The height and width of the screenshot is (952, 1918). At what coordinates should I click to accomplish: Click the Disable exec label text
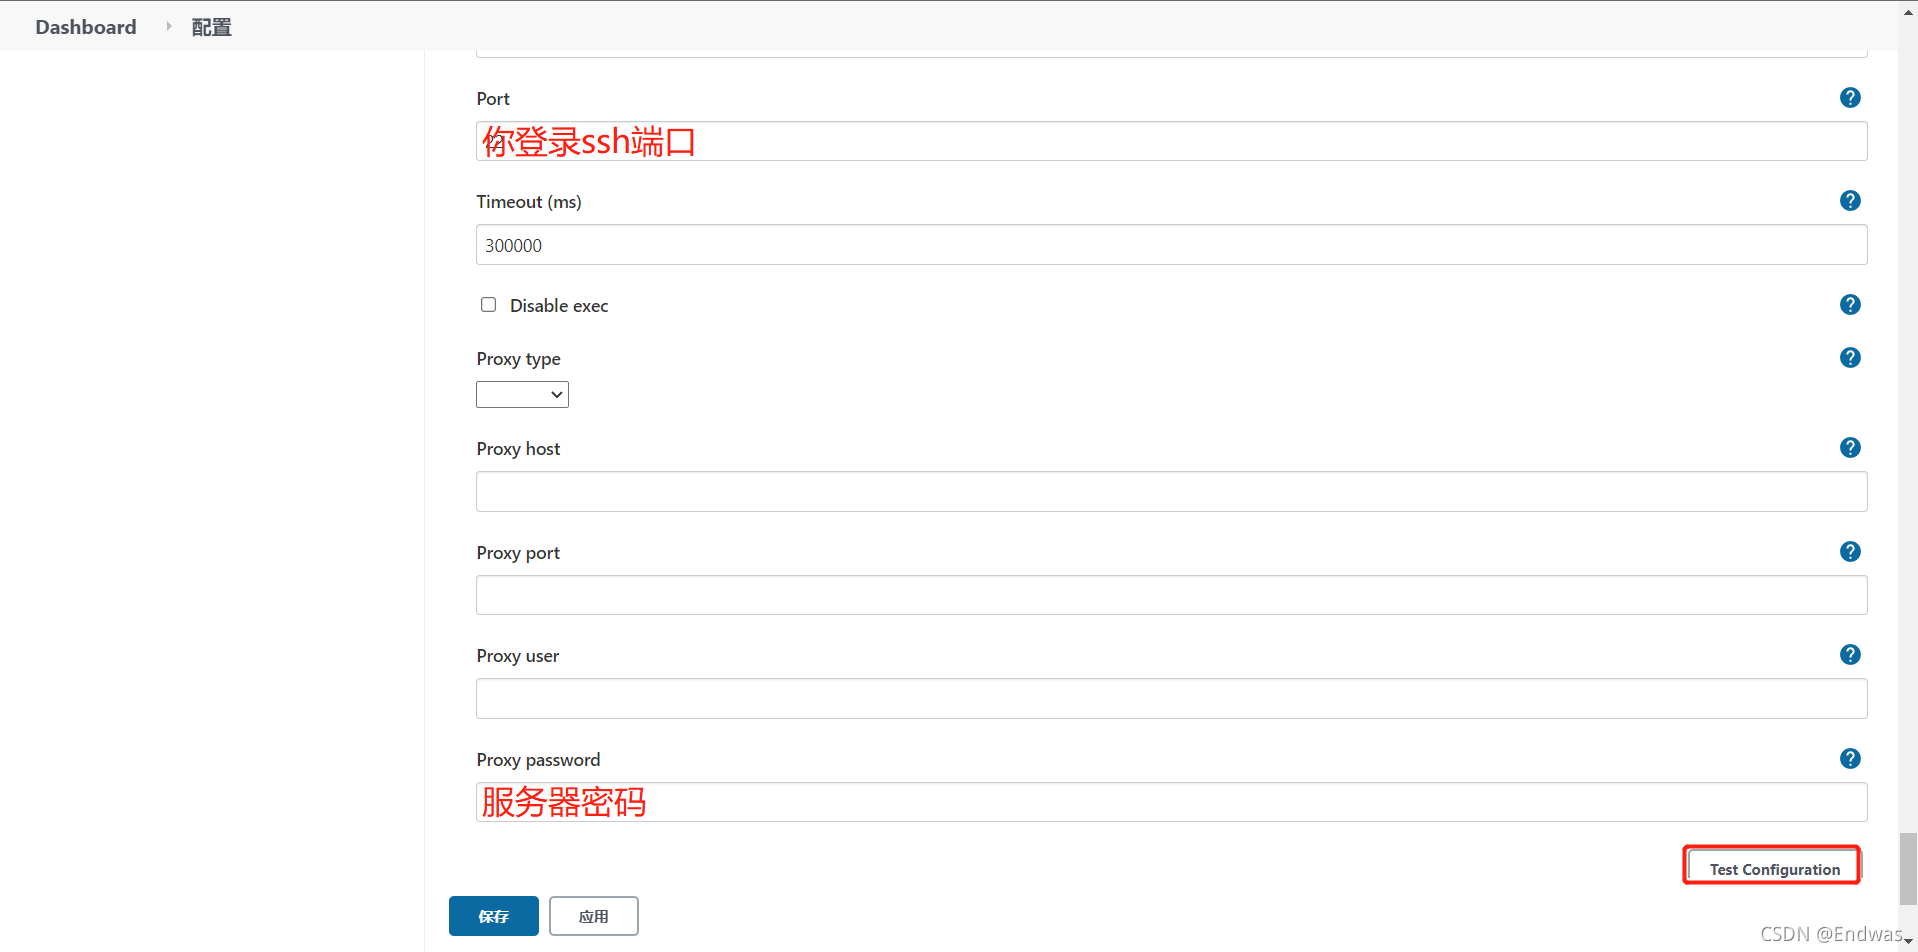pyautogui.click(x=559, y=306)
